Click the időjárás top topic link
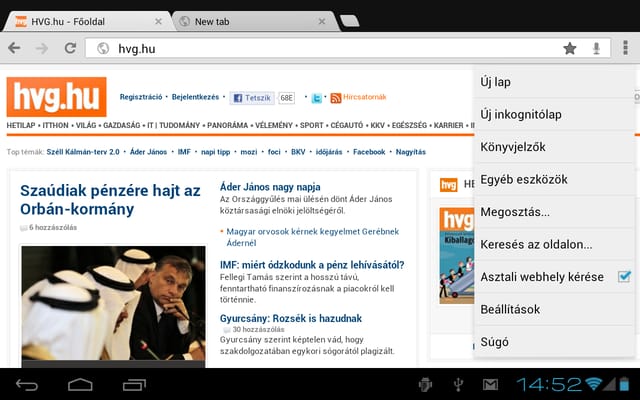This screenshot has width=640, height=400. (x=329, y=152)
